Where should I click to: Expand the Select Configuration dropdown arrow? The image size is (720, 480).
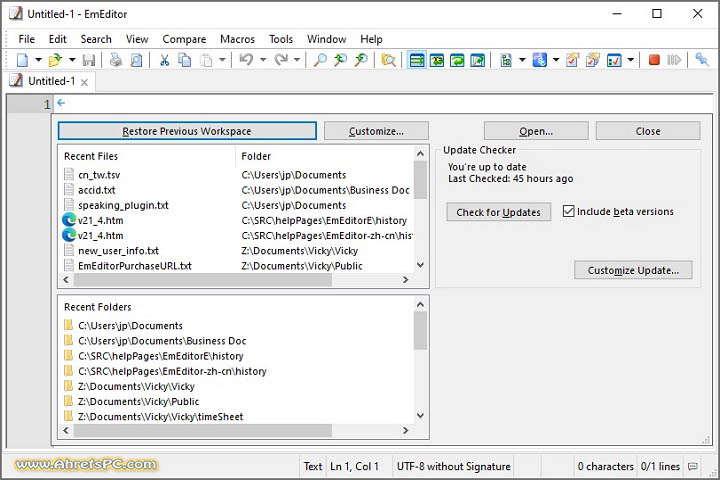point(556,60)
